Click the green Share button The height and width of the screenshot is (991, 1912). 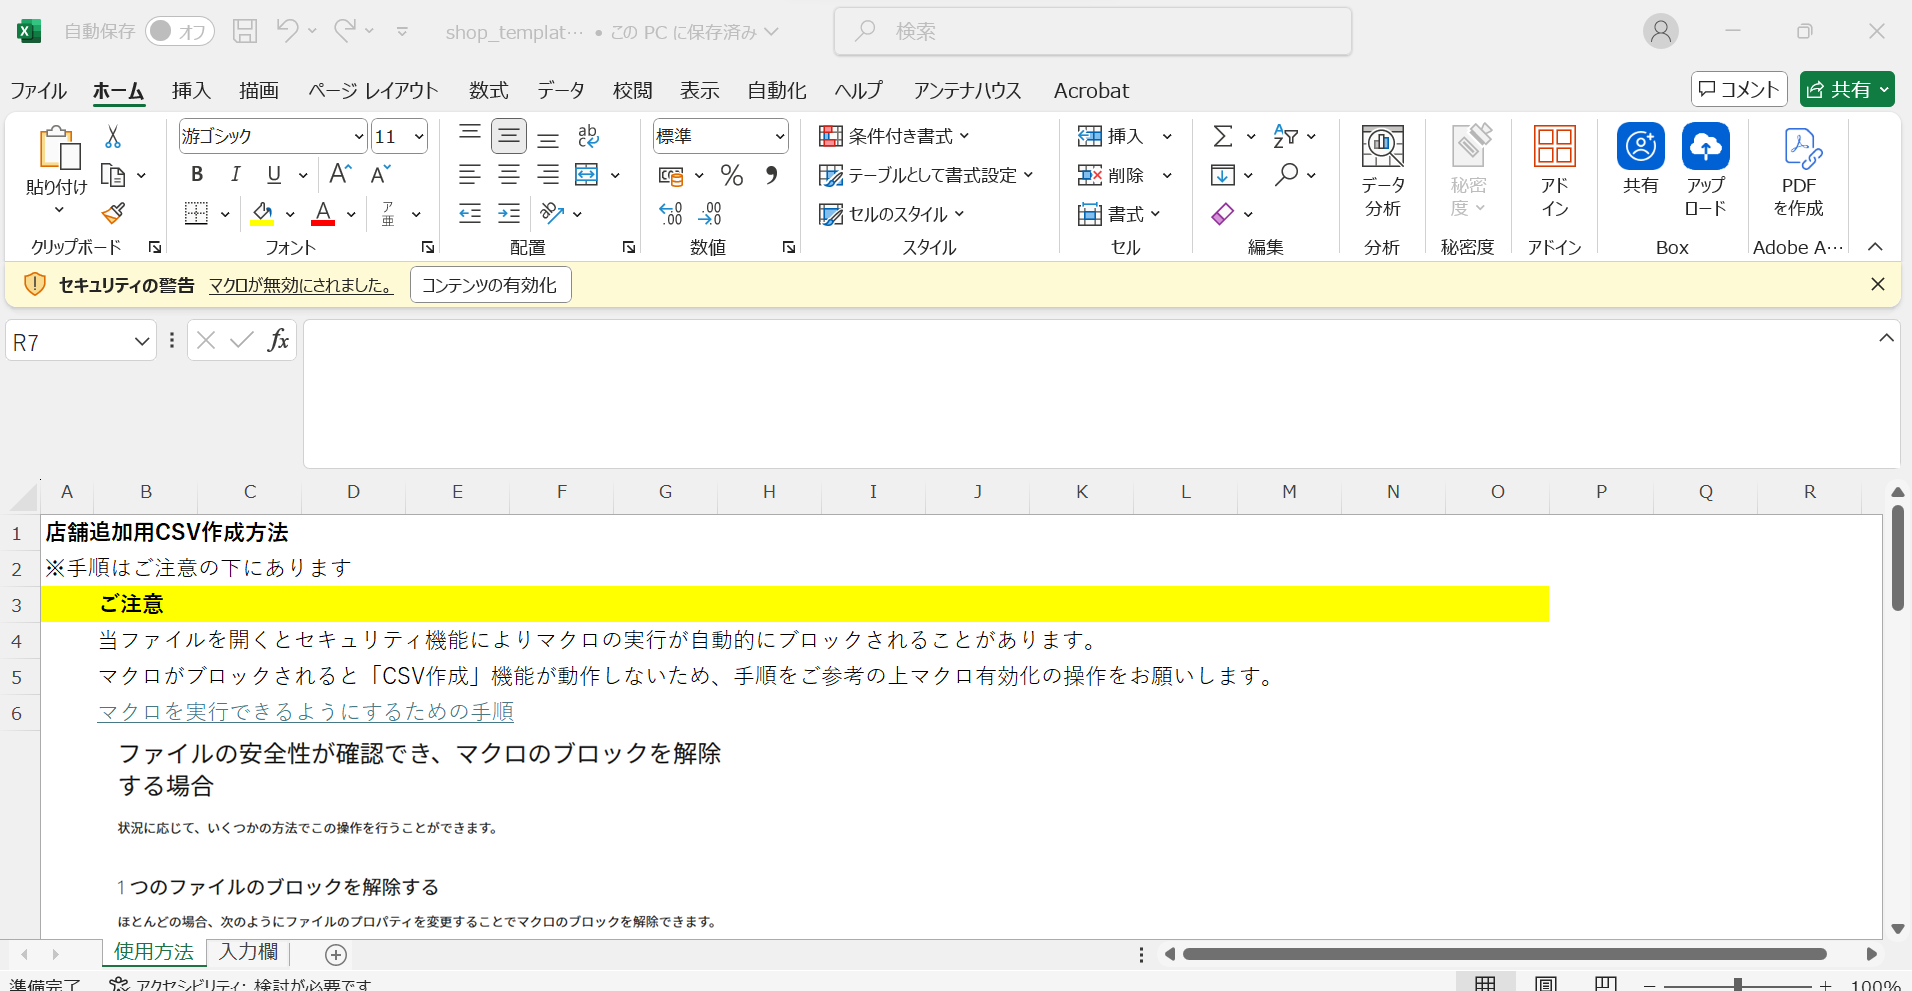[1846, 89]
